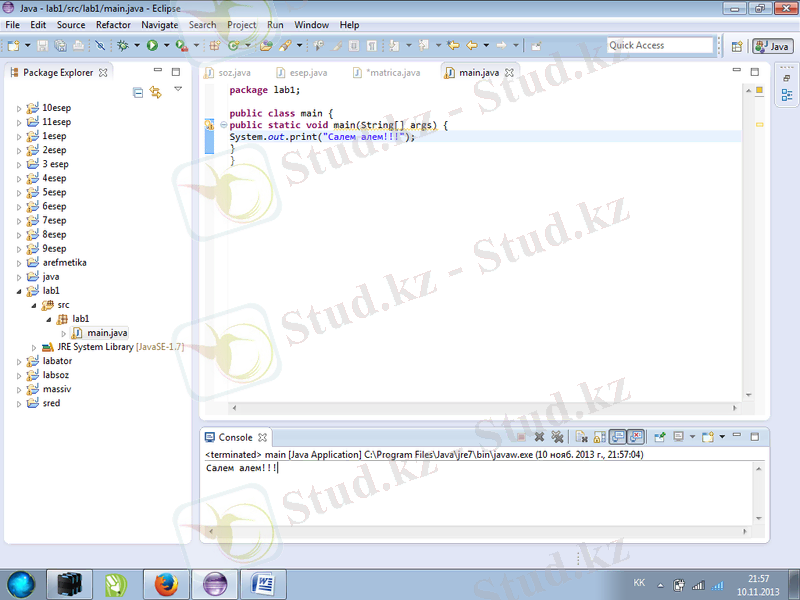Collapse the src folder node

(x=34, y=305)
